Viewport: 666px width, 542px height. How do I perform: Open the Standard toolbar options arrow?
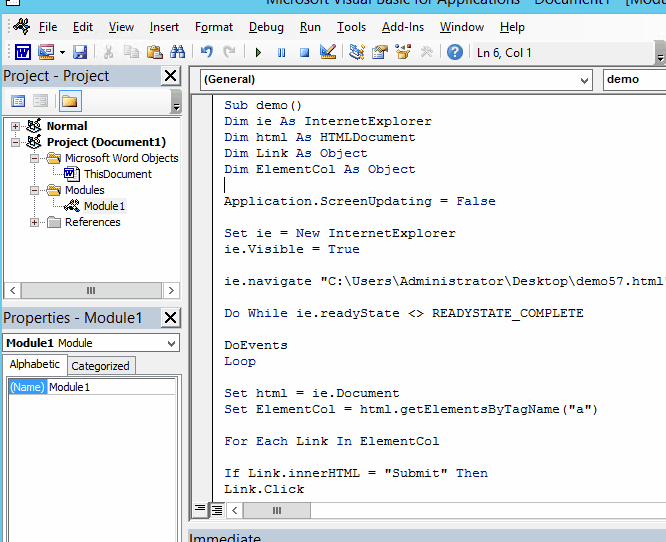(660, 53)
